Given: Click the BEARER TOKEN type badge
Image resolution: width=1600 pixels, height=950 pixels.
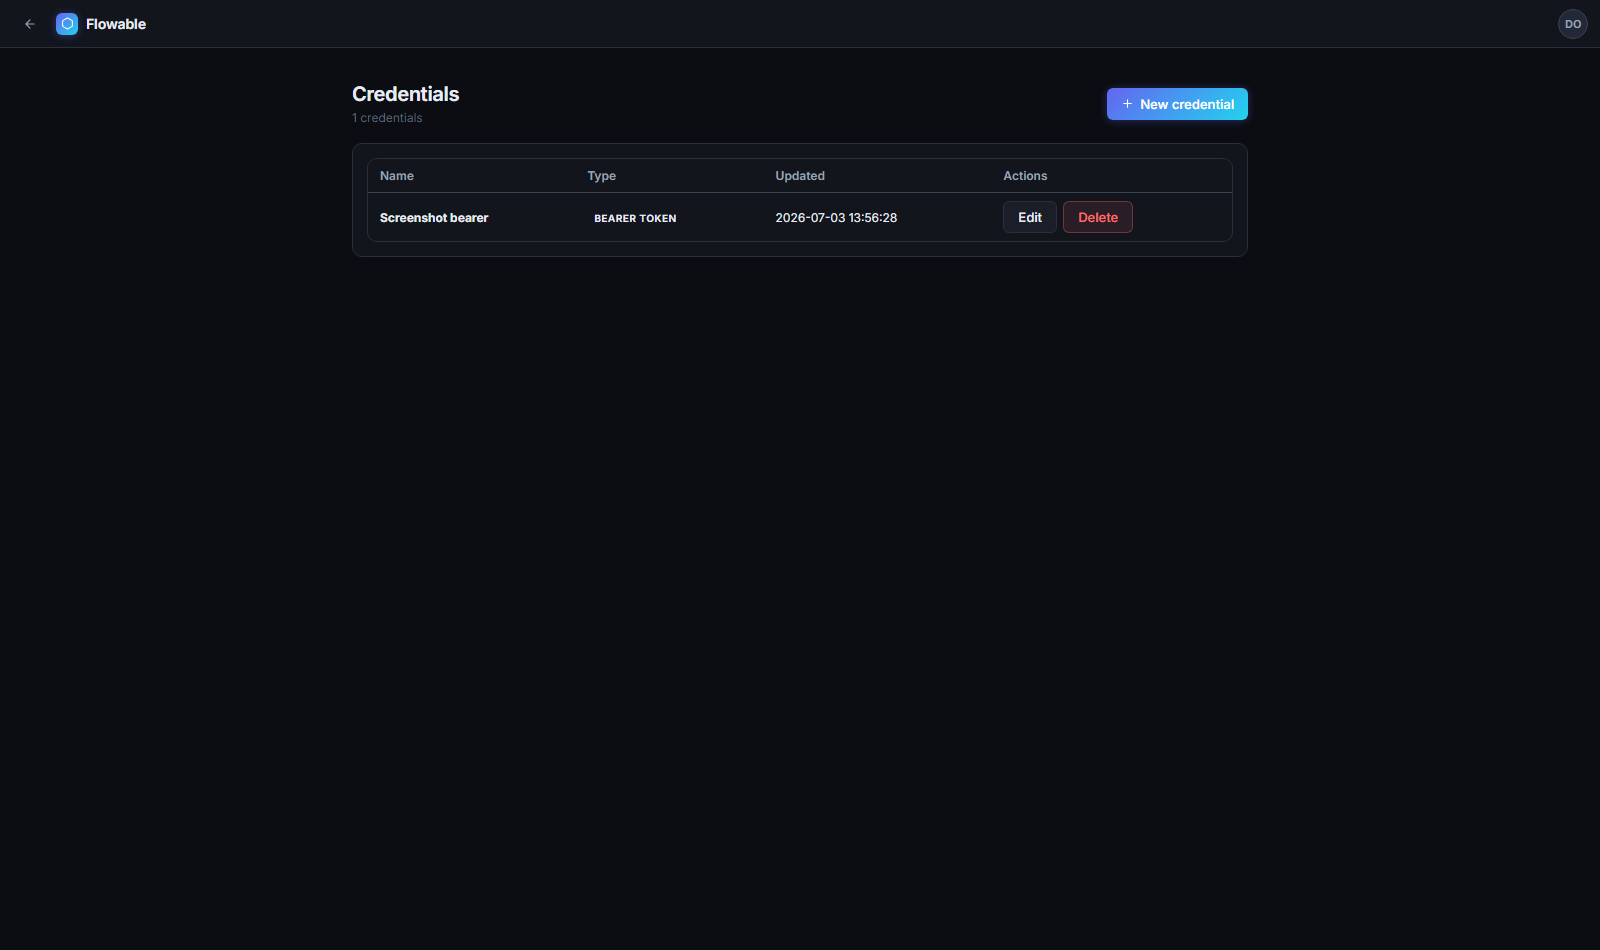Looking at the screenshot, I should (x=635, y=218).
